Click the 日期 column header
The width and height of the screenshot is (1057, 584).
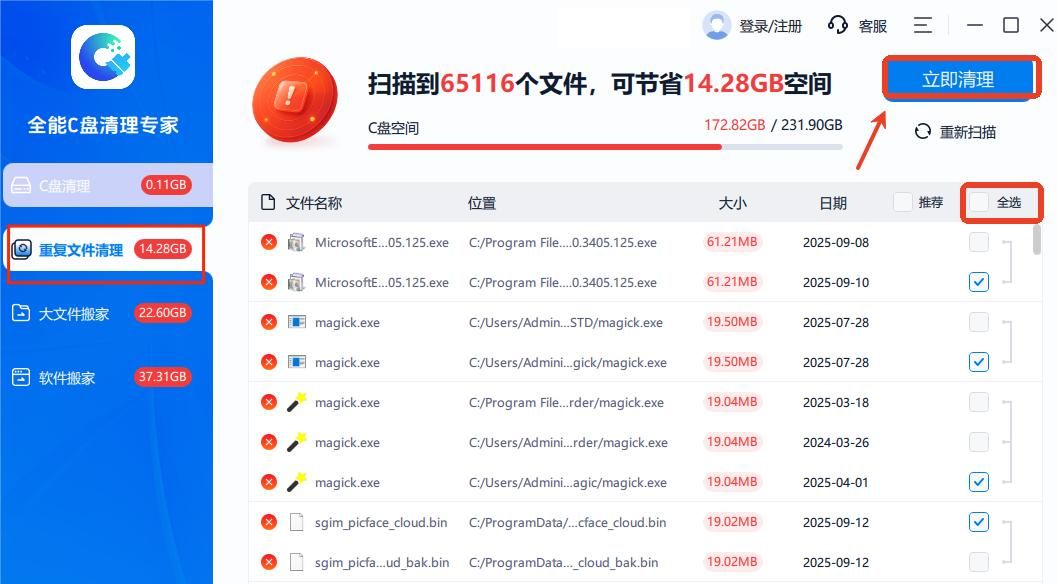pos(835,202)
